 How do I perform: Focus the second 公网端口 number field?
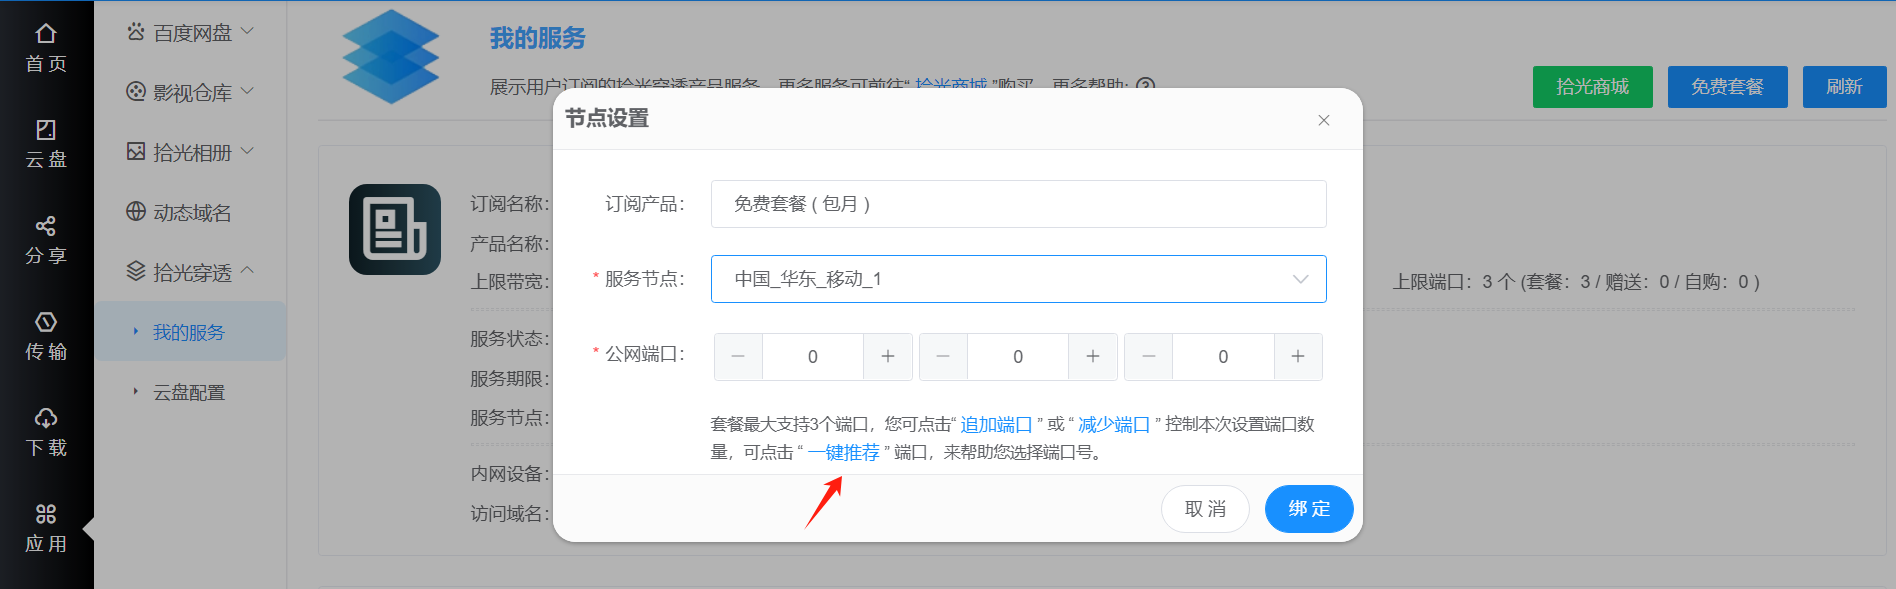[x=1018, y=357]
